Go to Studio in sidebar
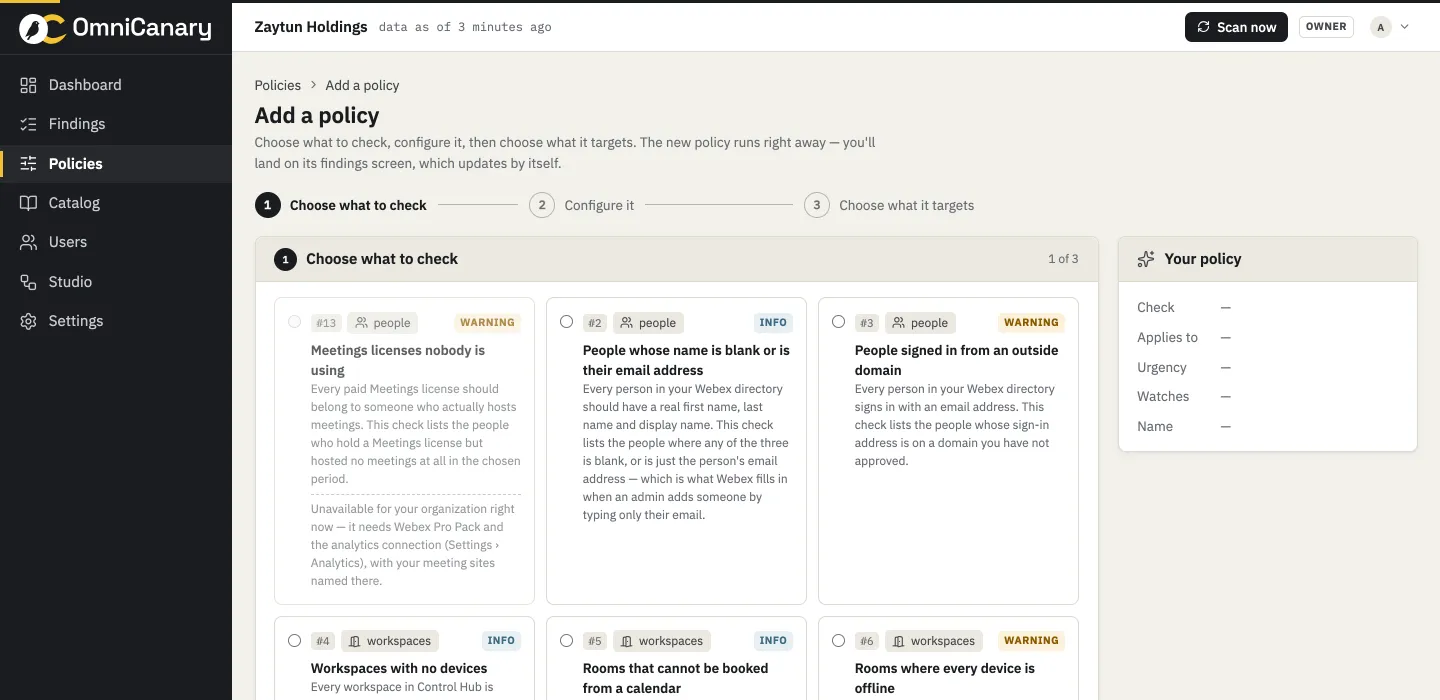The width and height of the screenshot is (1440, 700). pos(116,282)
